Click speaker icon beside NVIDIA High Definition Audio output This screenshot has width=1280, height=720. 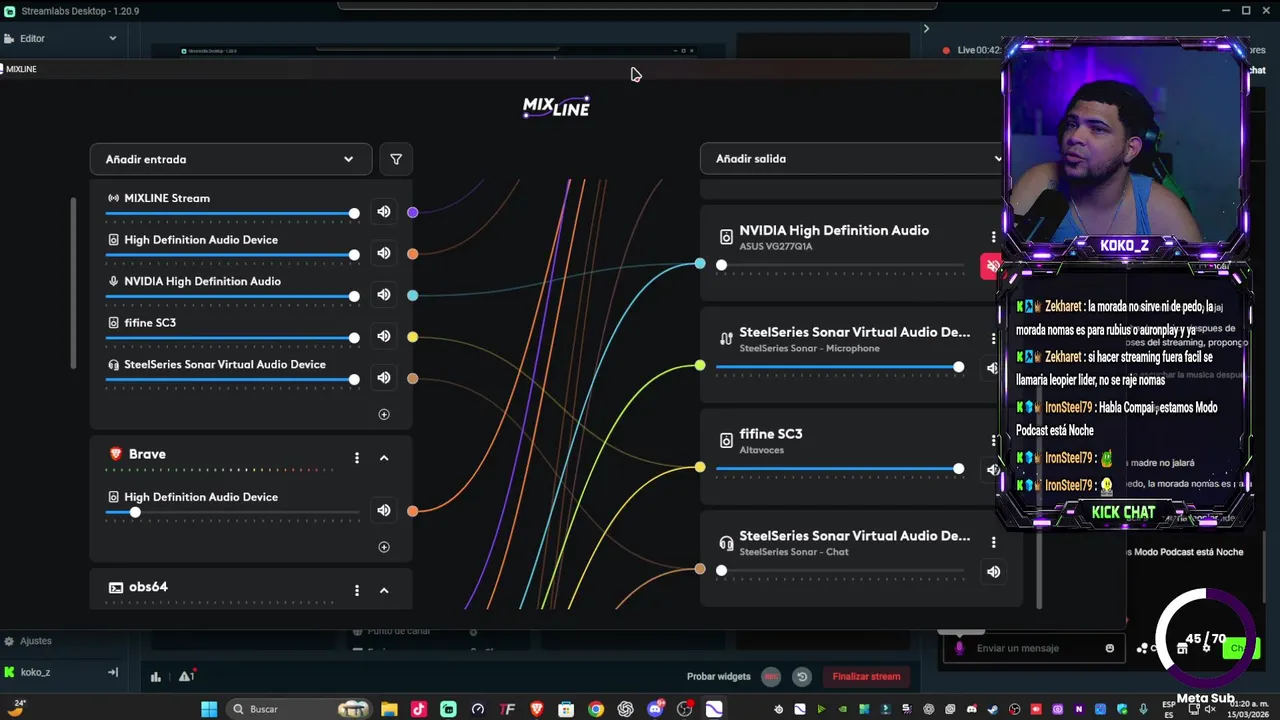pos(726,237)
